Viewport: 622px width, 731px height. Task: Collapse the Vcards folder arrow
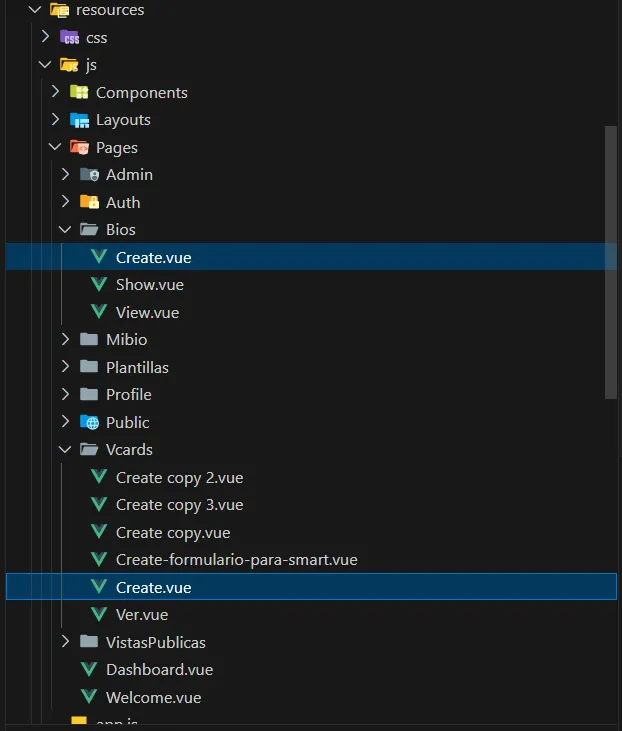[x=65, y=449]
